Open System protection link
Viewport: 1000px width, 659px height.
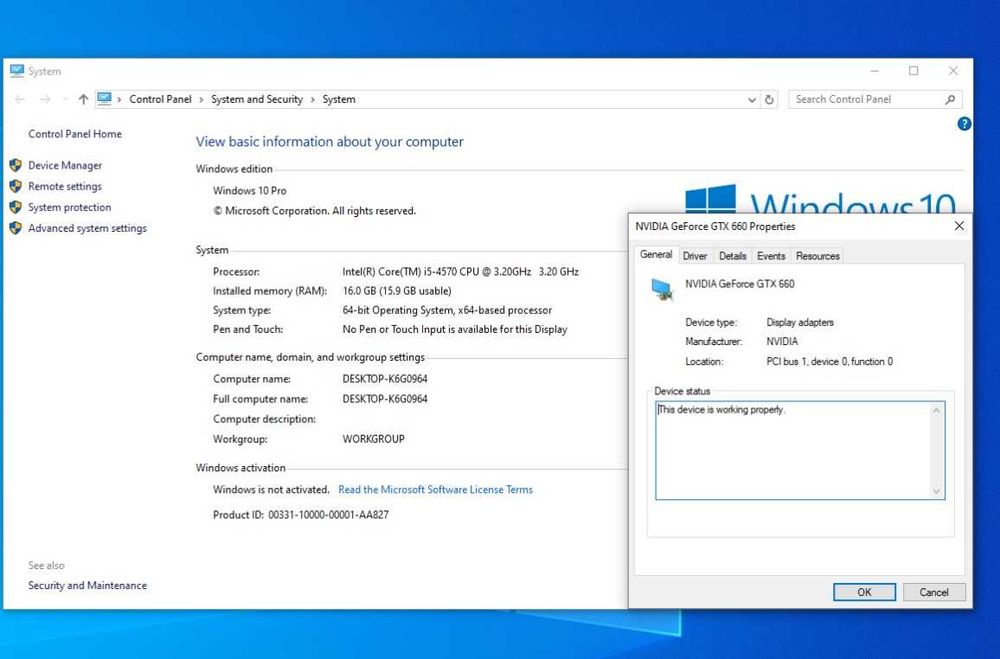[70, 207]
